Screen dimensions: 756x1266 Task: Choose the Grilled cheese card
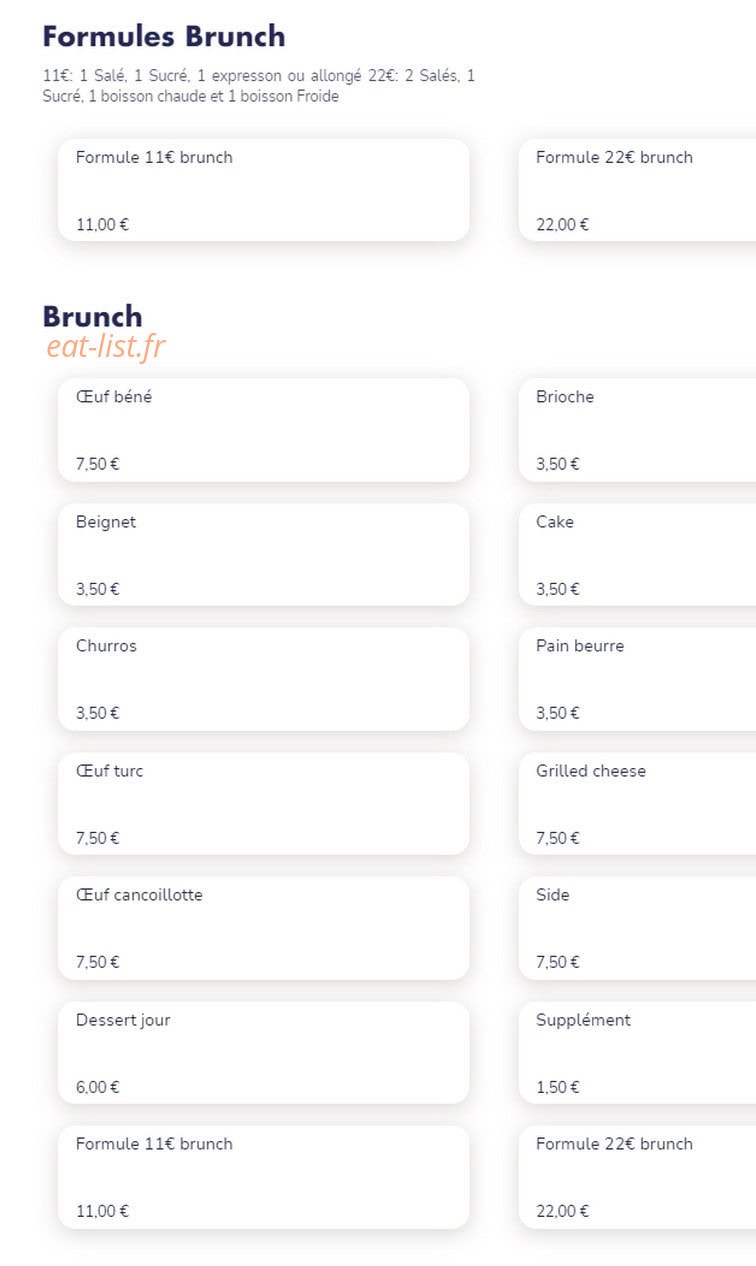click(637, 804)
